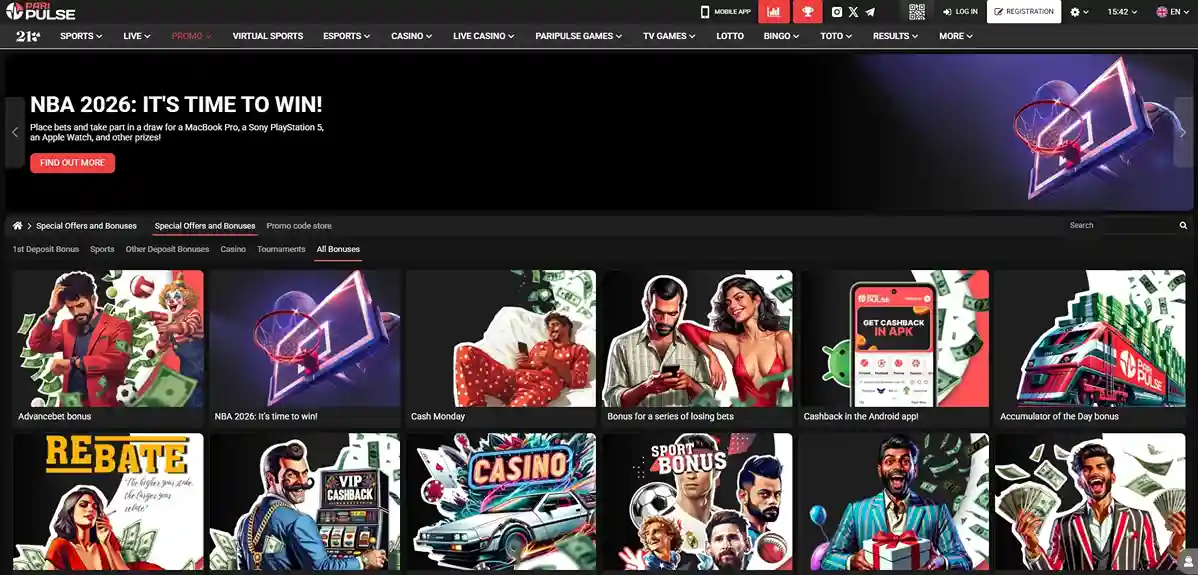The height and width of the screenshot is (575, 1198).
Task: Open the EN language dropdown
Action: (1168, 12)
